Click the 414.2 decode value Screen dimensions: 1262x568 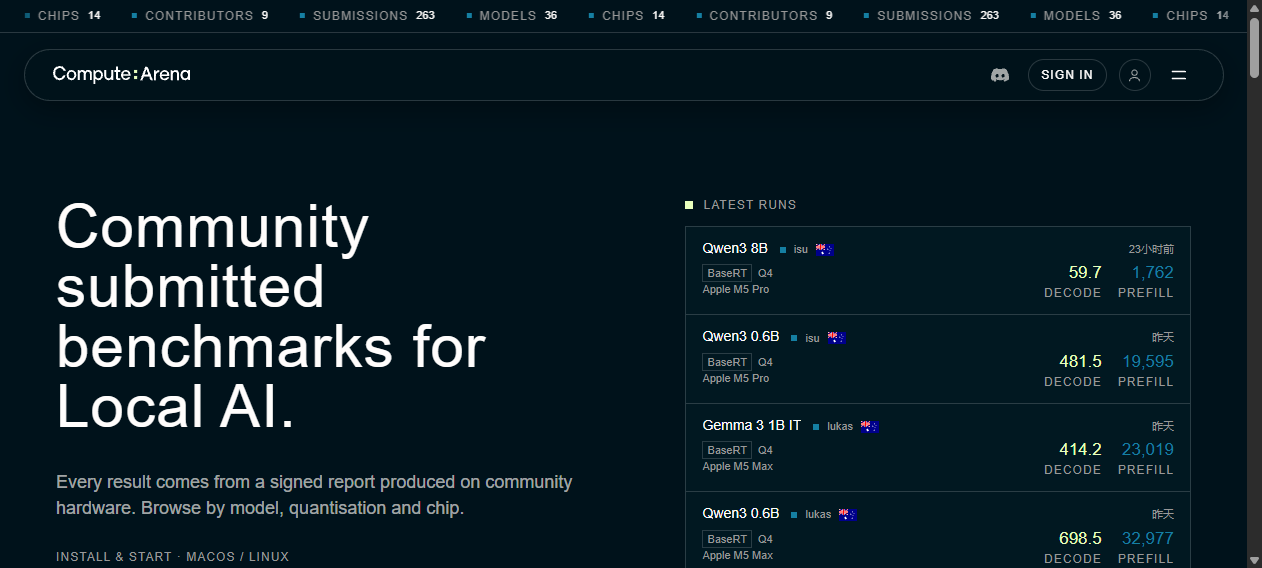coord(1080,449)
